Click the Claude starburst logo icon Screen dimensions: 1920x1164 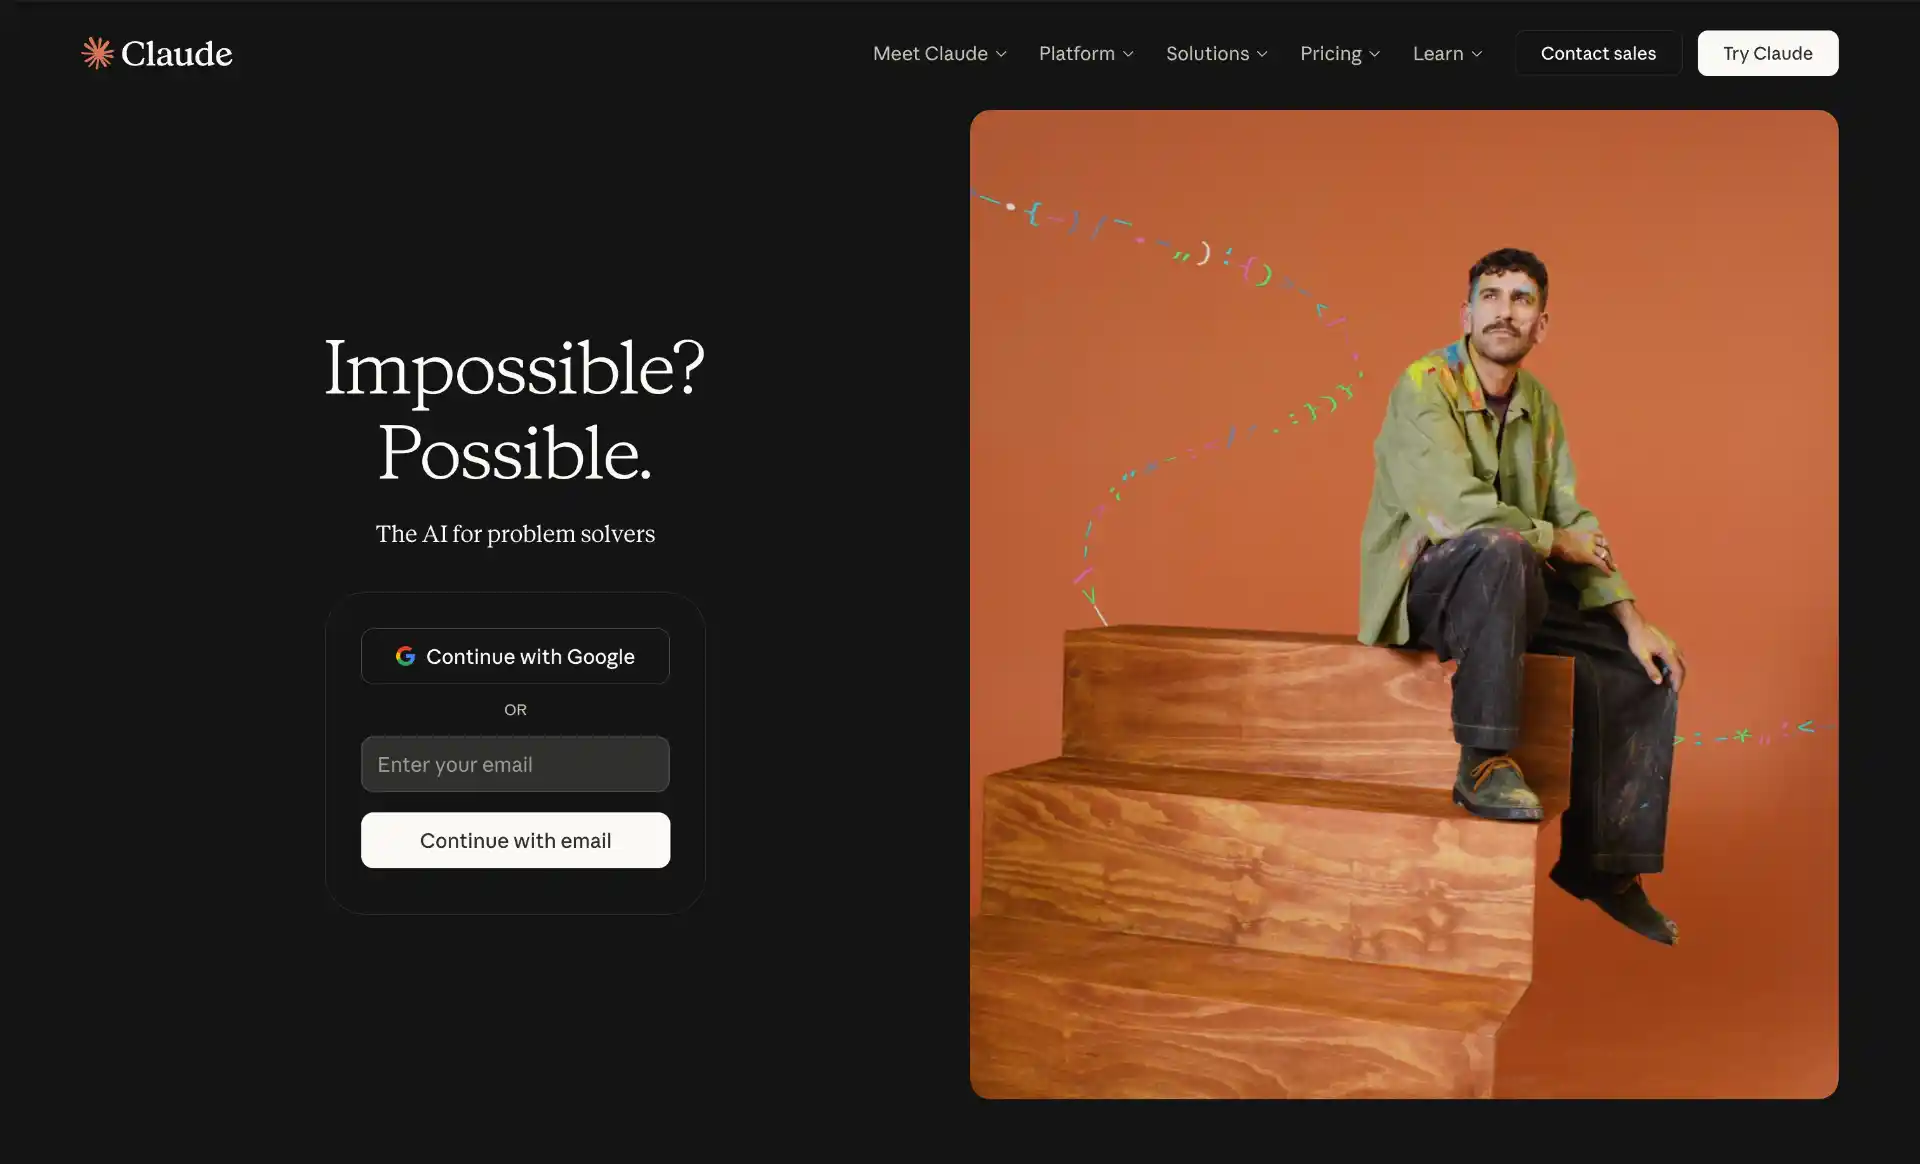click(x=97, y=53)
